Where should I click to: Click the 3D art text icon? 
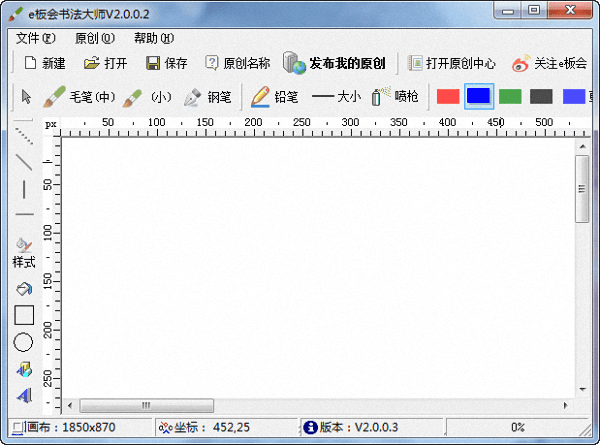pyautogui.click(x=24, y=370)
